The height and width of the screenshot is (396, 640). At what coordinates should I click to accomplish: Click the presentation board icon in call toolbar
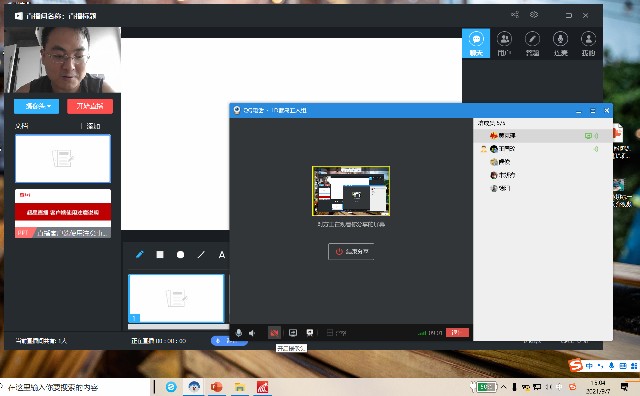[x=310, y=333]
